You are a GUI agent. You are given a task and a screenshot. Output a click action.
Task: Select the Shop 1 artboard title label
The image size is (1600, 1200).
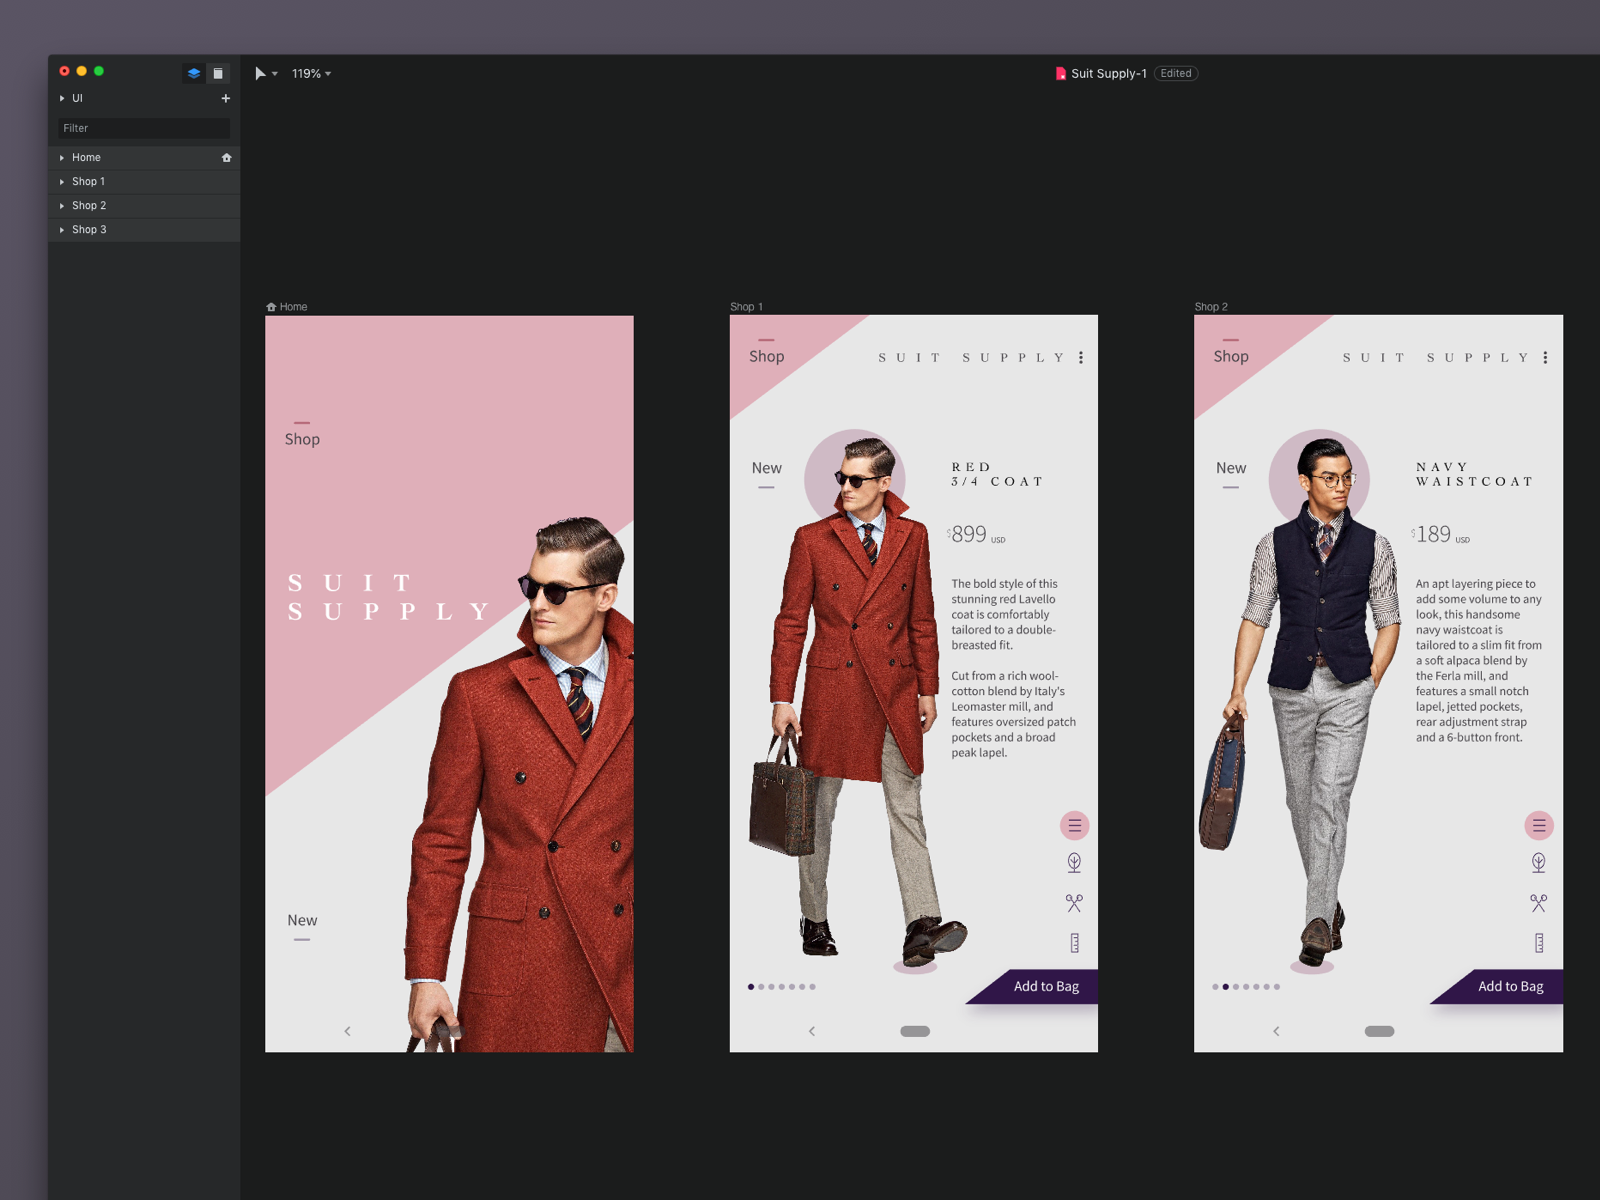pyautogui.click(x=746, y=307)
